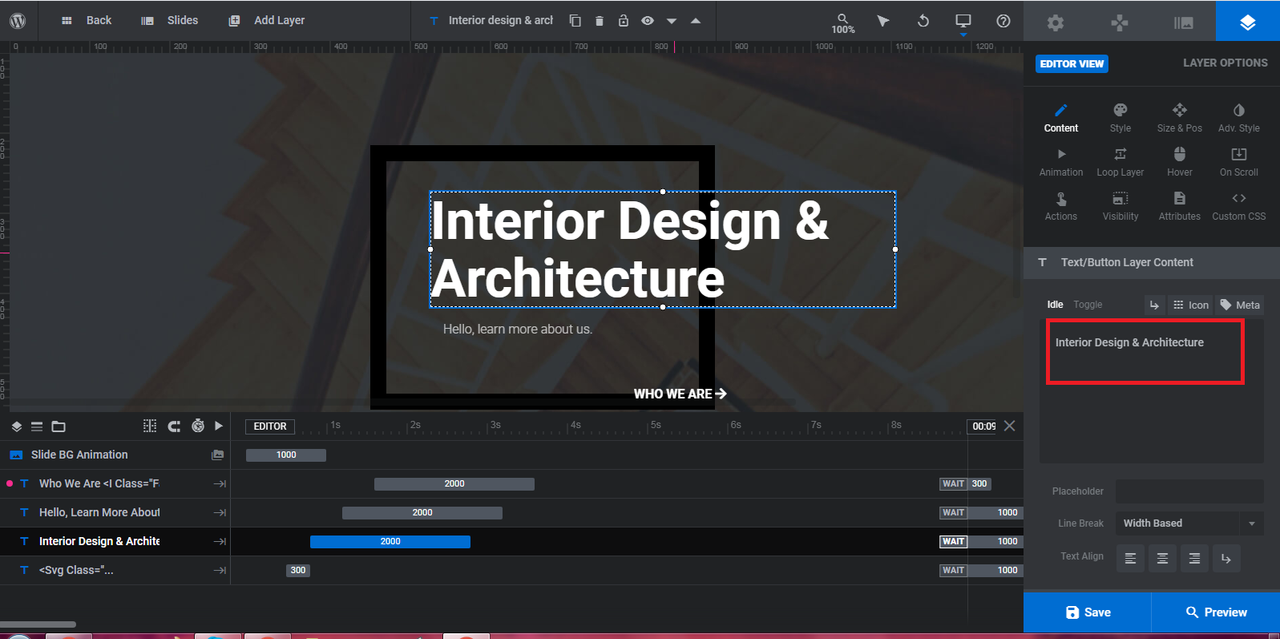Switch to the module settings gear tab
Screen dimensions: 1280x639
click(1055, 22)
